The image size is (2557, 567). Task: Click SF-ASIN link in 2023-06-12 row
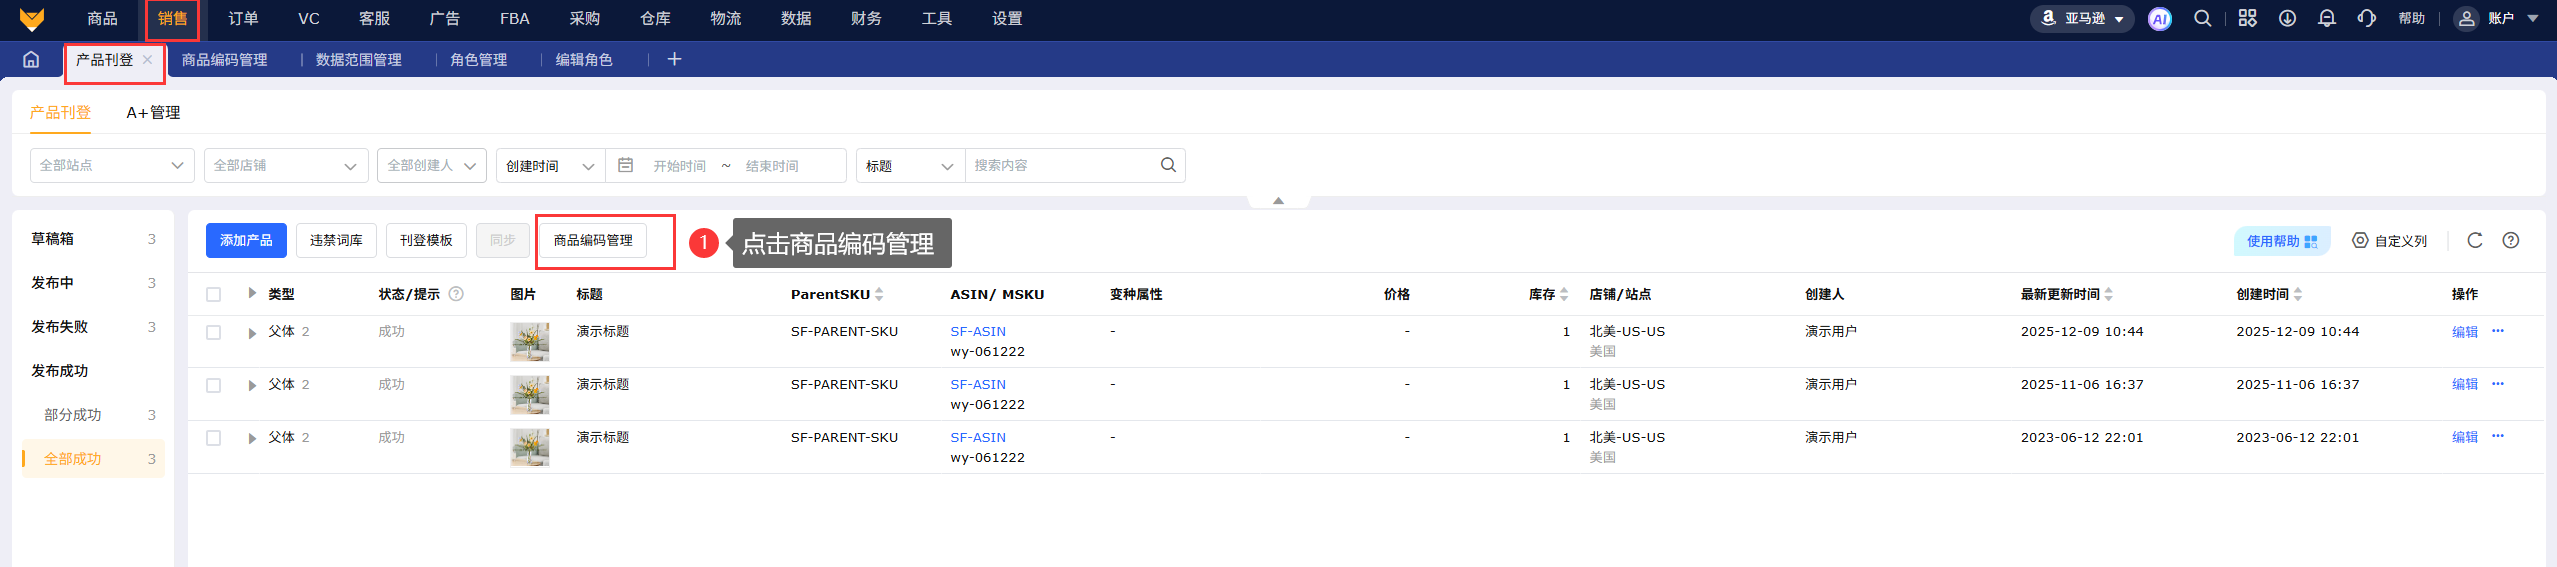pos(978,437)
